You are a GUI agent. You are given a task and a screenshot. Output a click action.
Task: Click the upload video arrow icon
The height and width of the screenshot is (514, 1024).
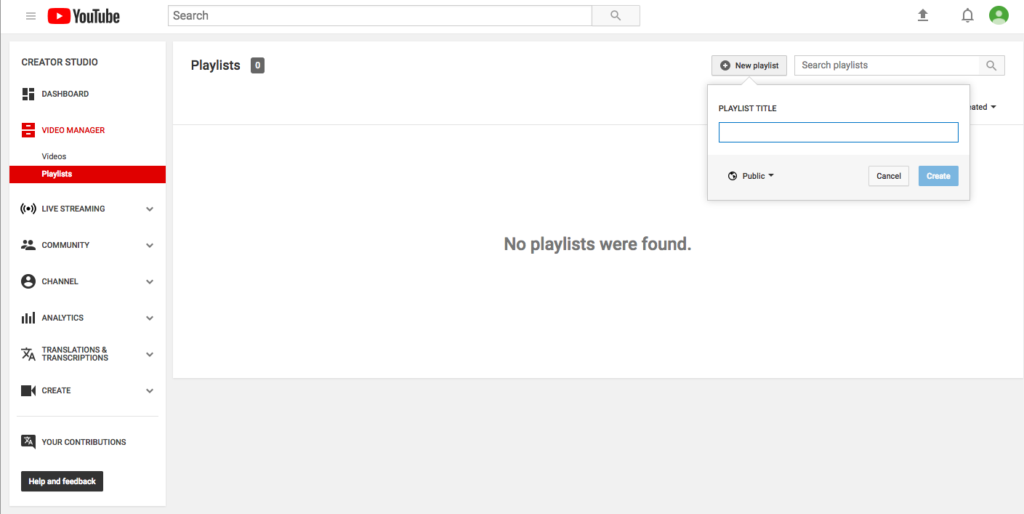tap(923, 15)
